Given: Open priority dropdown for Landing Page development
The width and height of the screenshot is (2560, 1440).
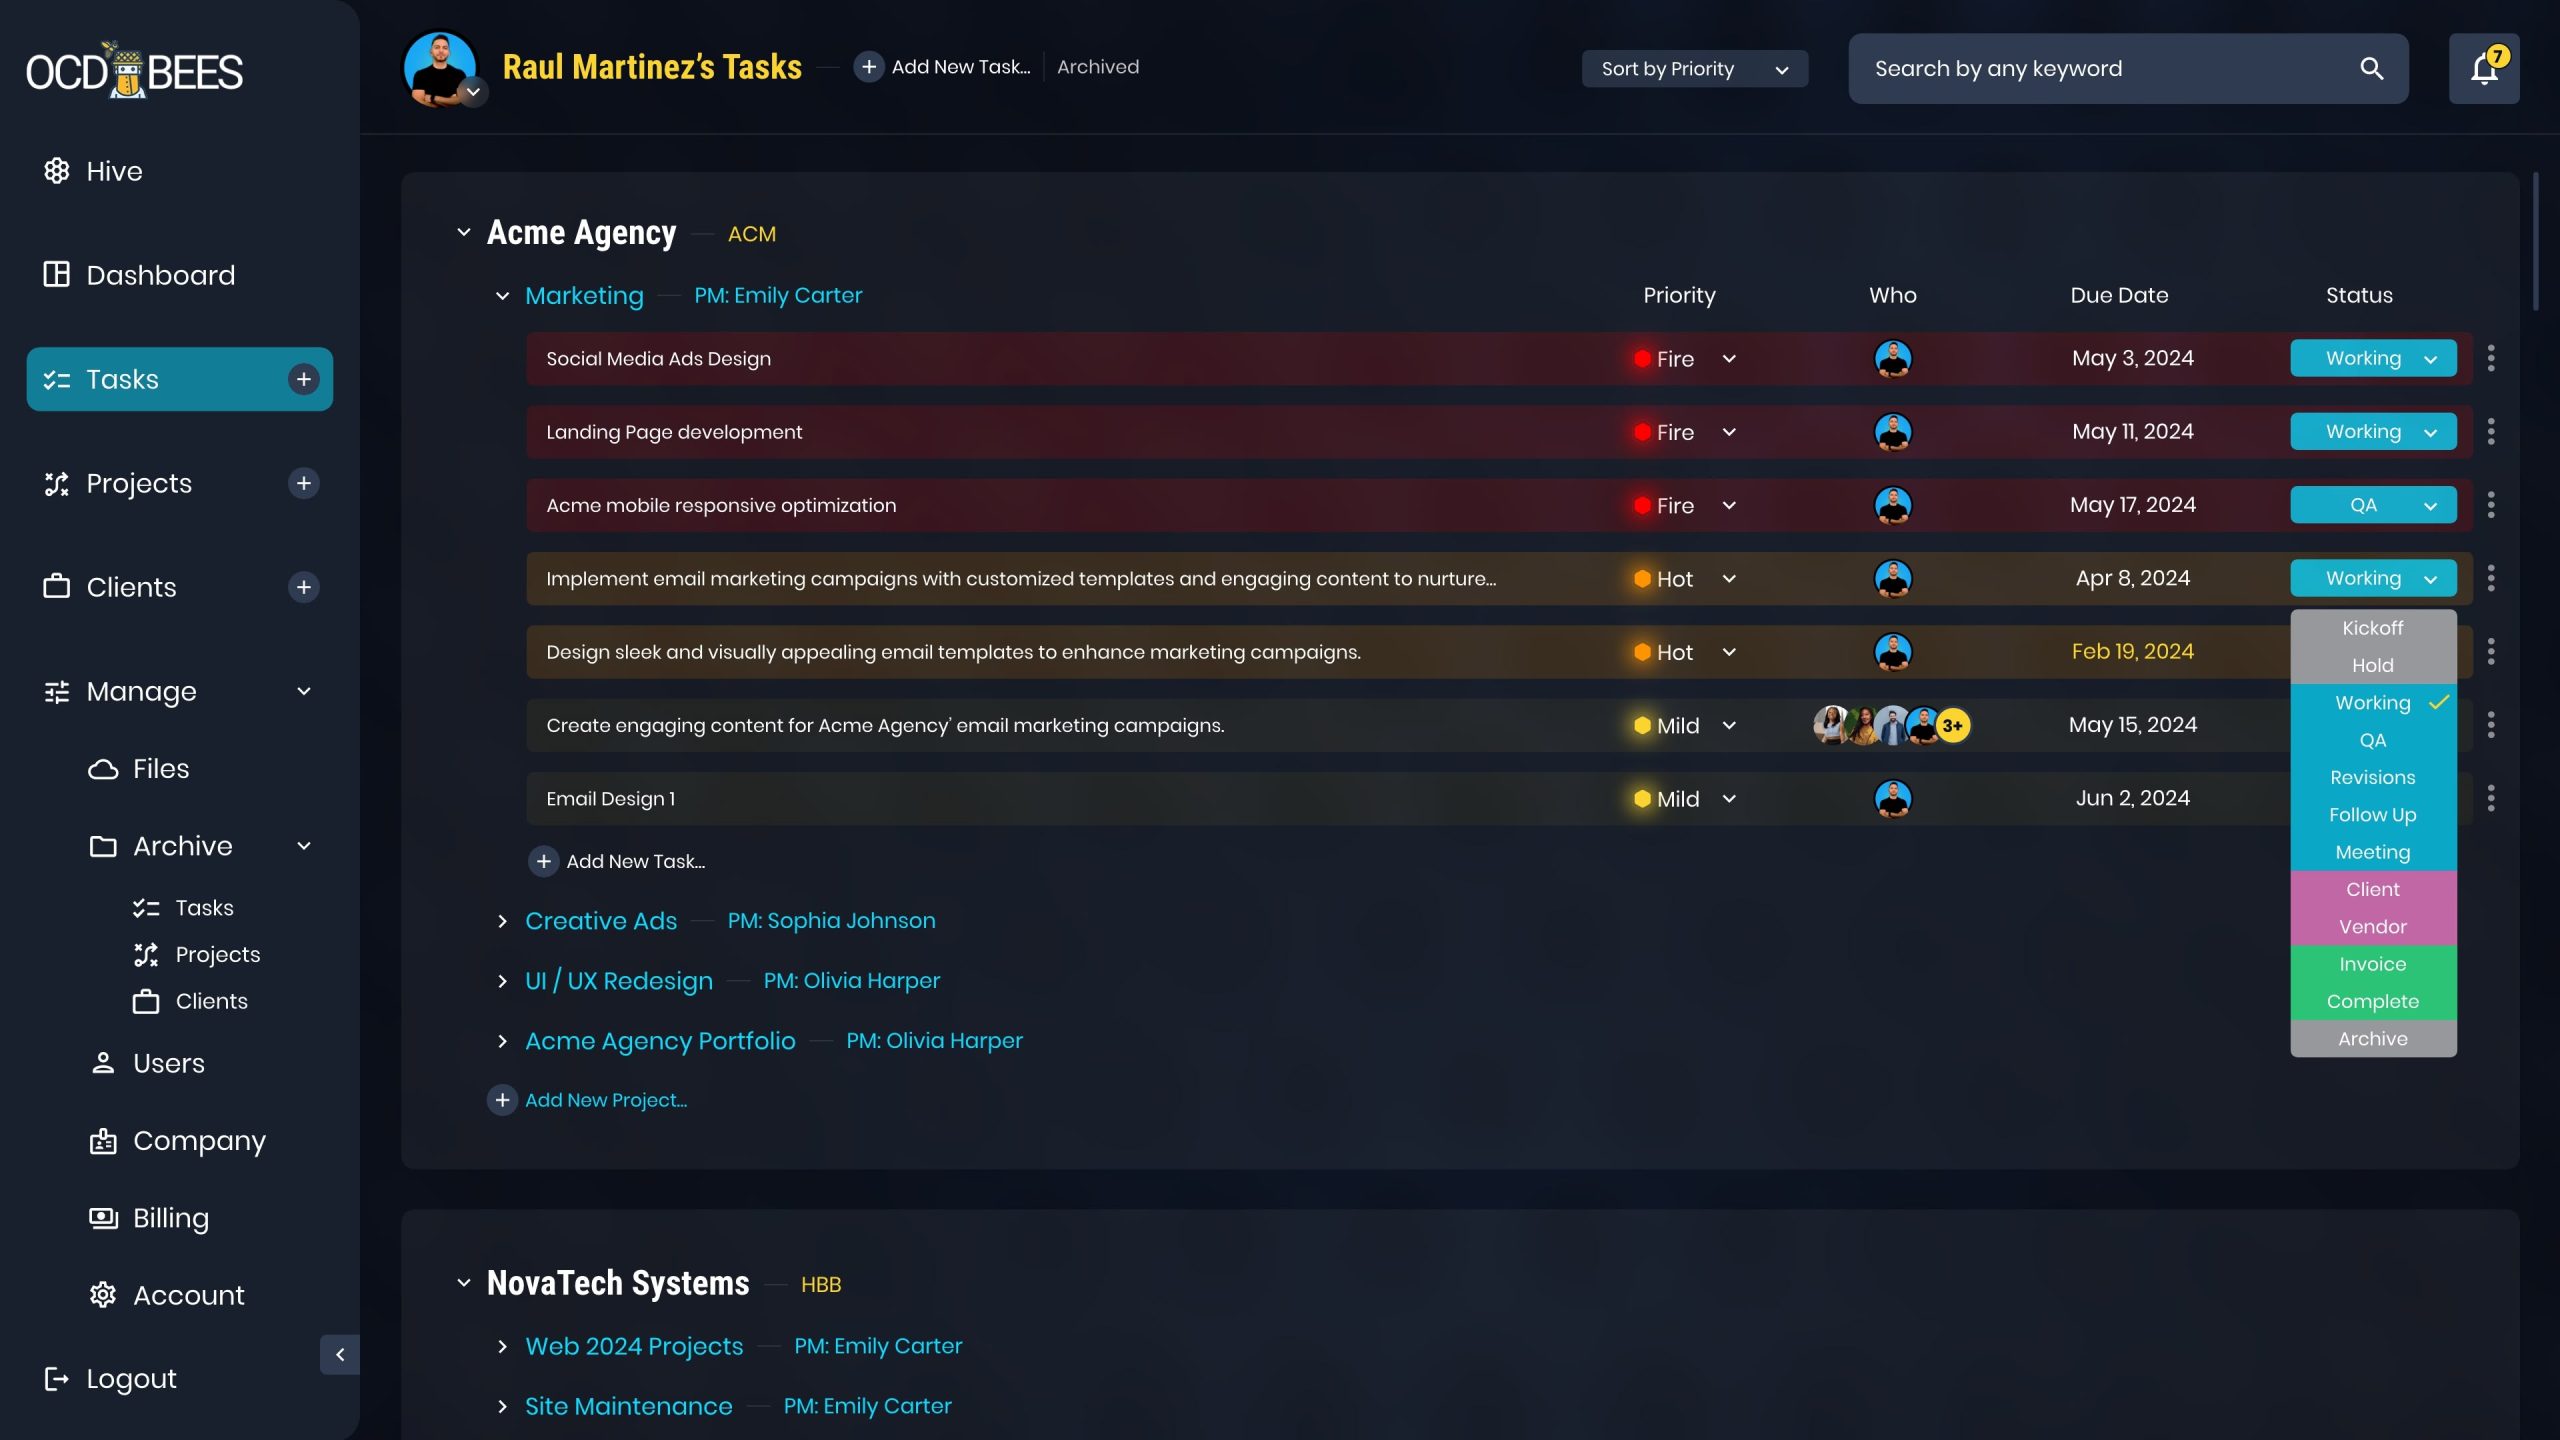Looking at the screenshot, I should coord(1729,432).
